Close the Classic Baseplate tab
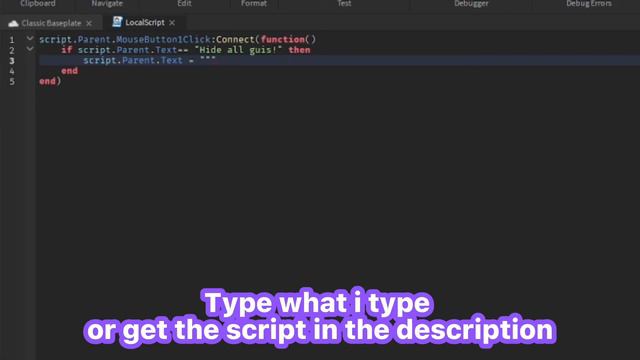640x360 pixels. click(x=89, y=23)
